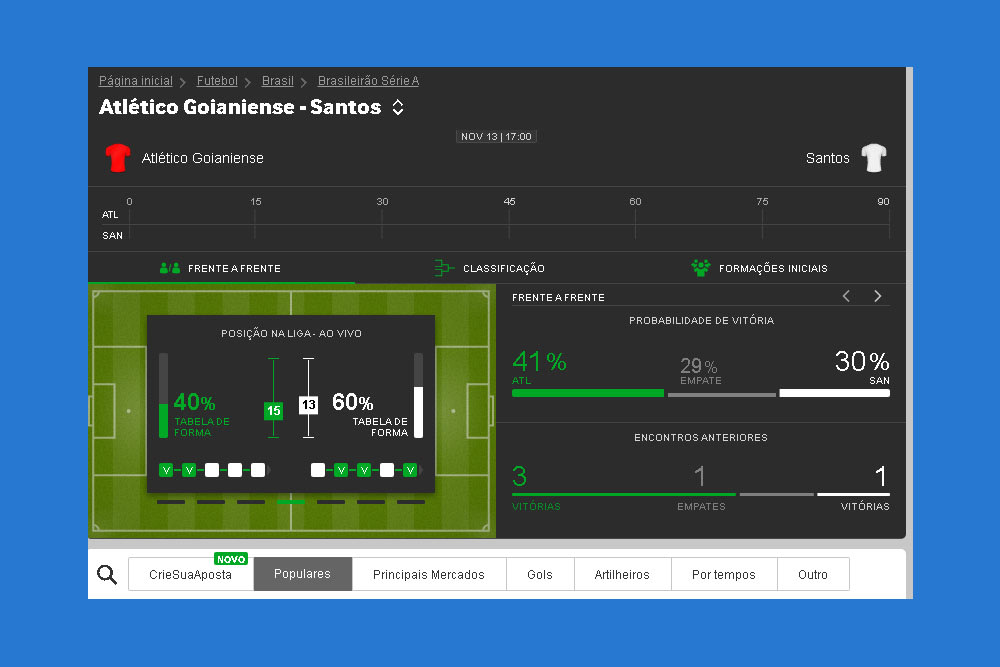Open the match selector up-down arrows
Image resolution: width=1000 pixels, height=667 pixels.
[398, 107]
